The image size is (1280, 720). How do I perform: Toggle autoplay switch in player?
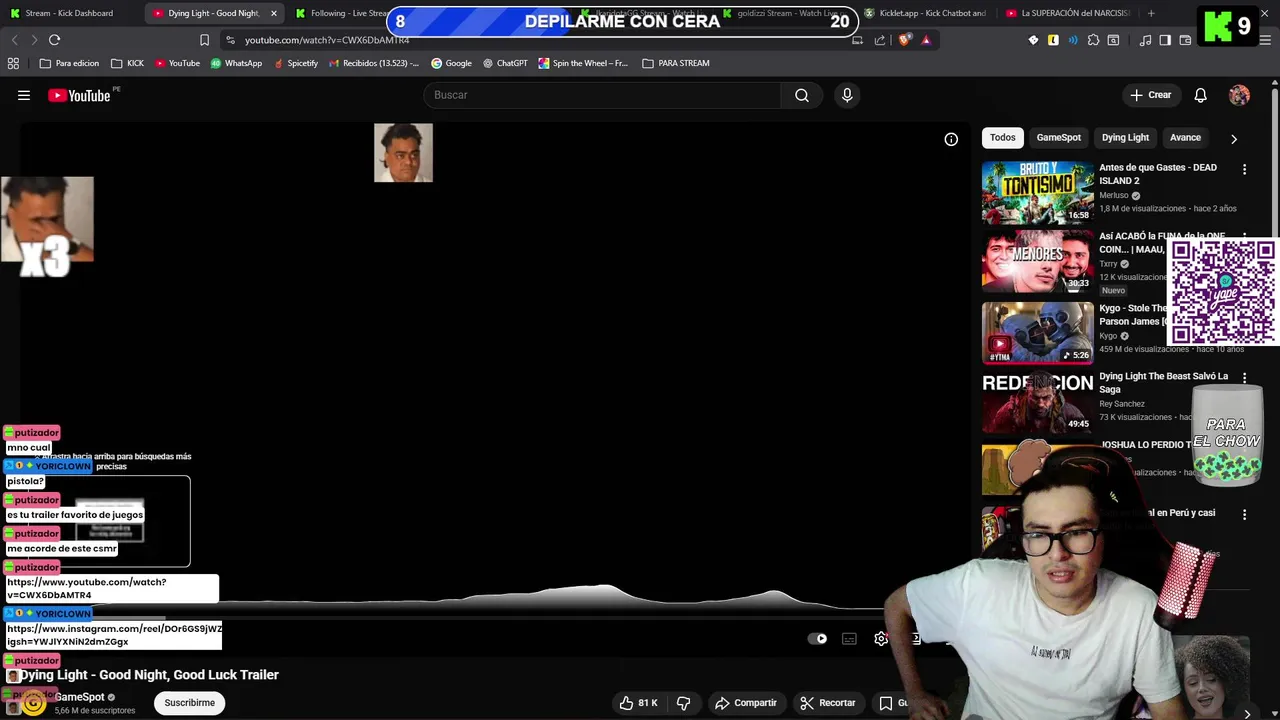coord(818,639)
